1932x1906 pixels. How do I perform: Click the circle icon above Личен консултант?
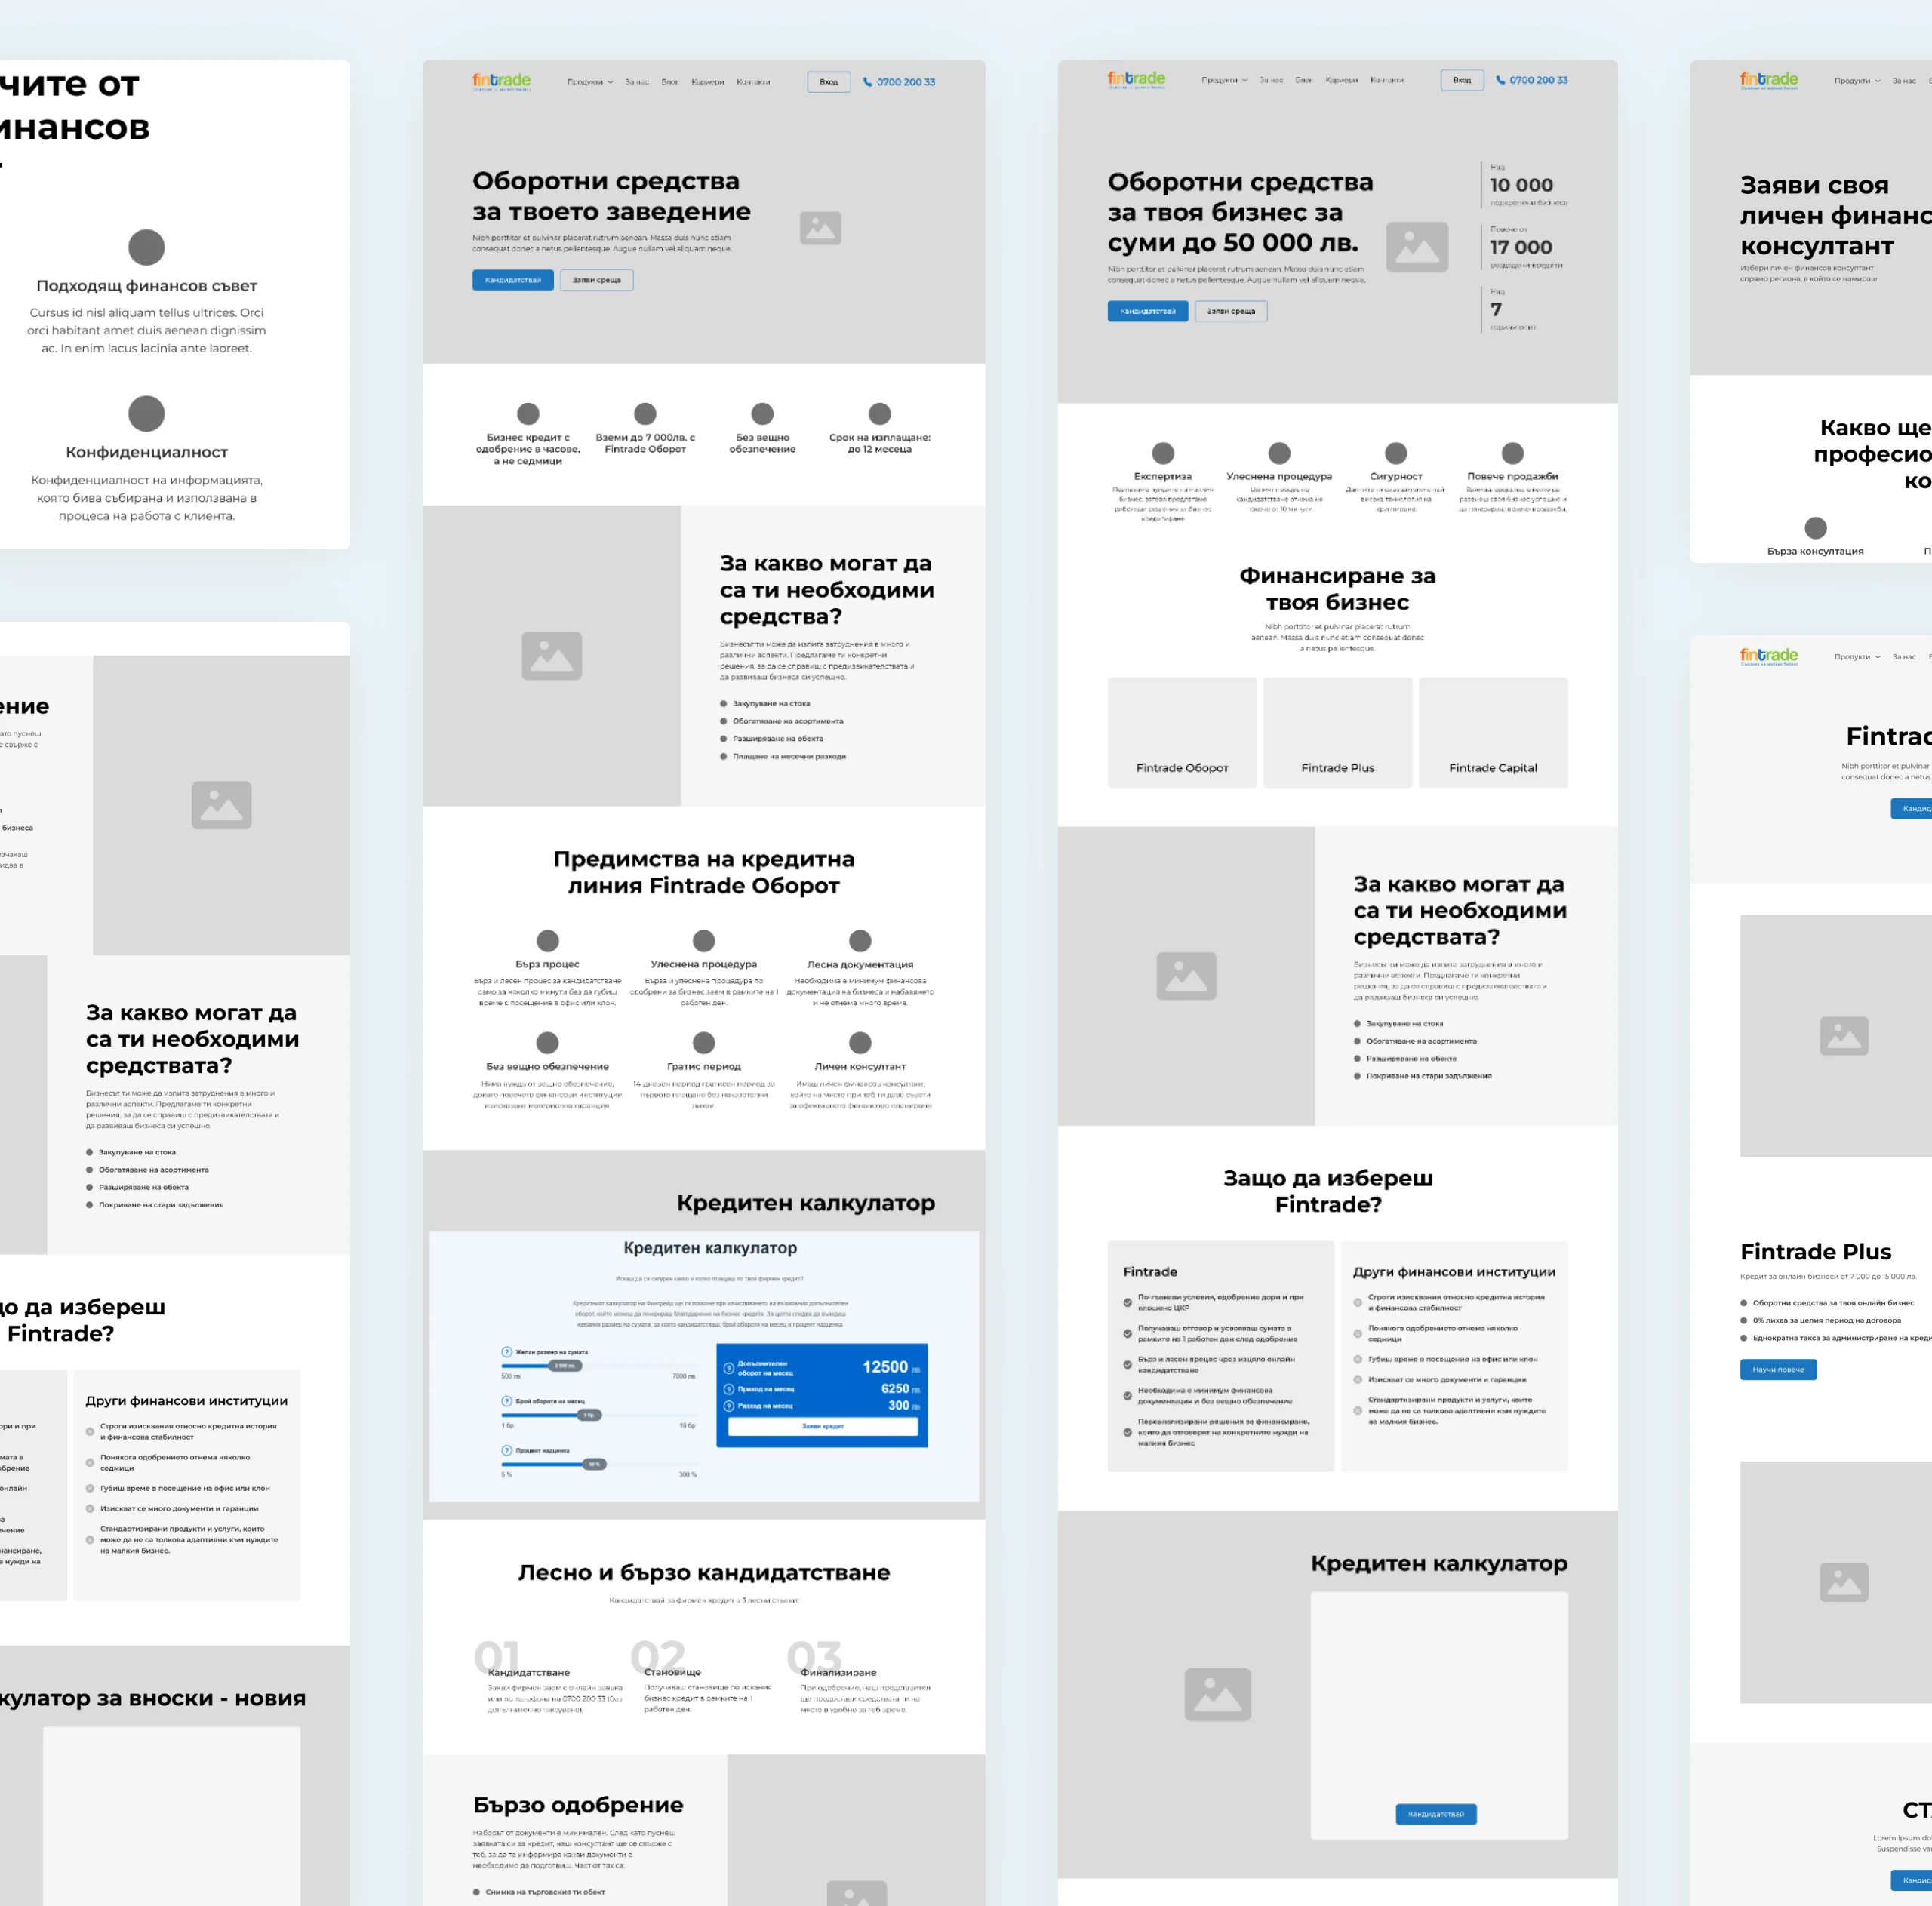[x=860, y=1043]
